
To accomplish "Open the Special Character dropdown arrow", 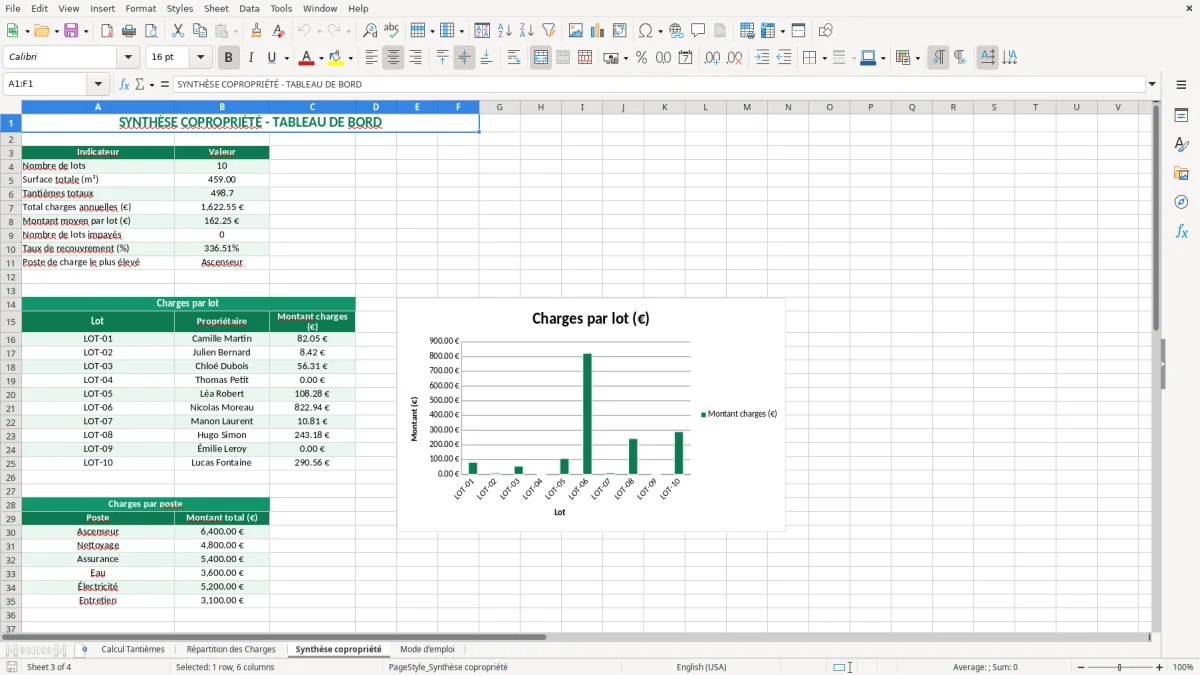I will click(659, 31).
